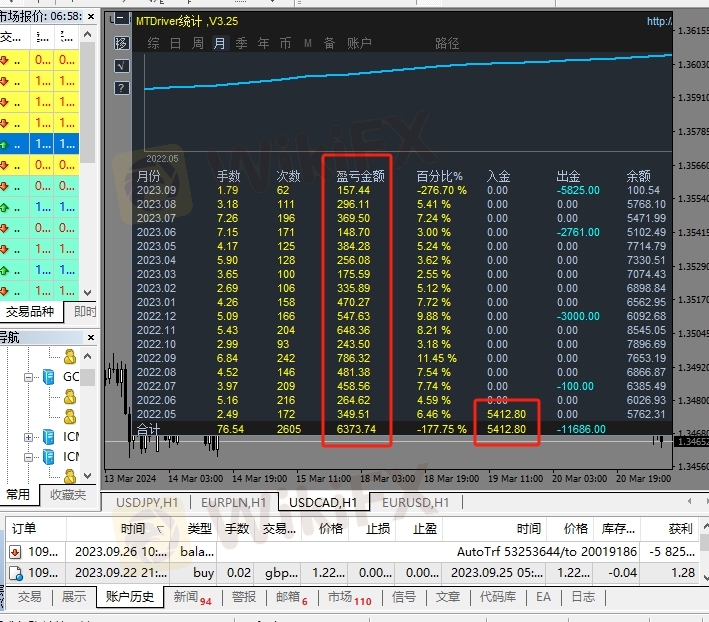Select the 月 monthly tab

[x=220, y=43]
